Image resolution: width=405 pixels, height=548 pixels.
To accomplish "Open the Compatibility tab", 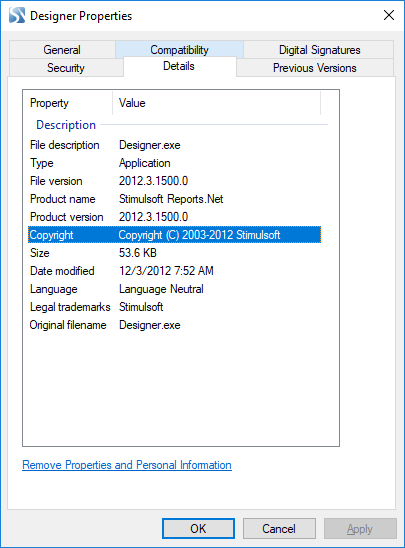I will [x=179, y=50].
